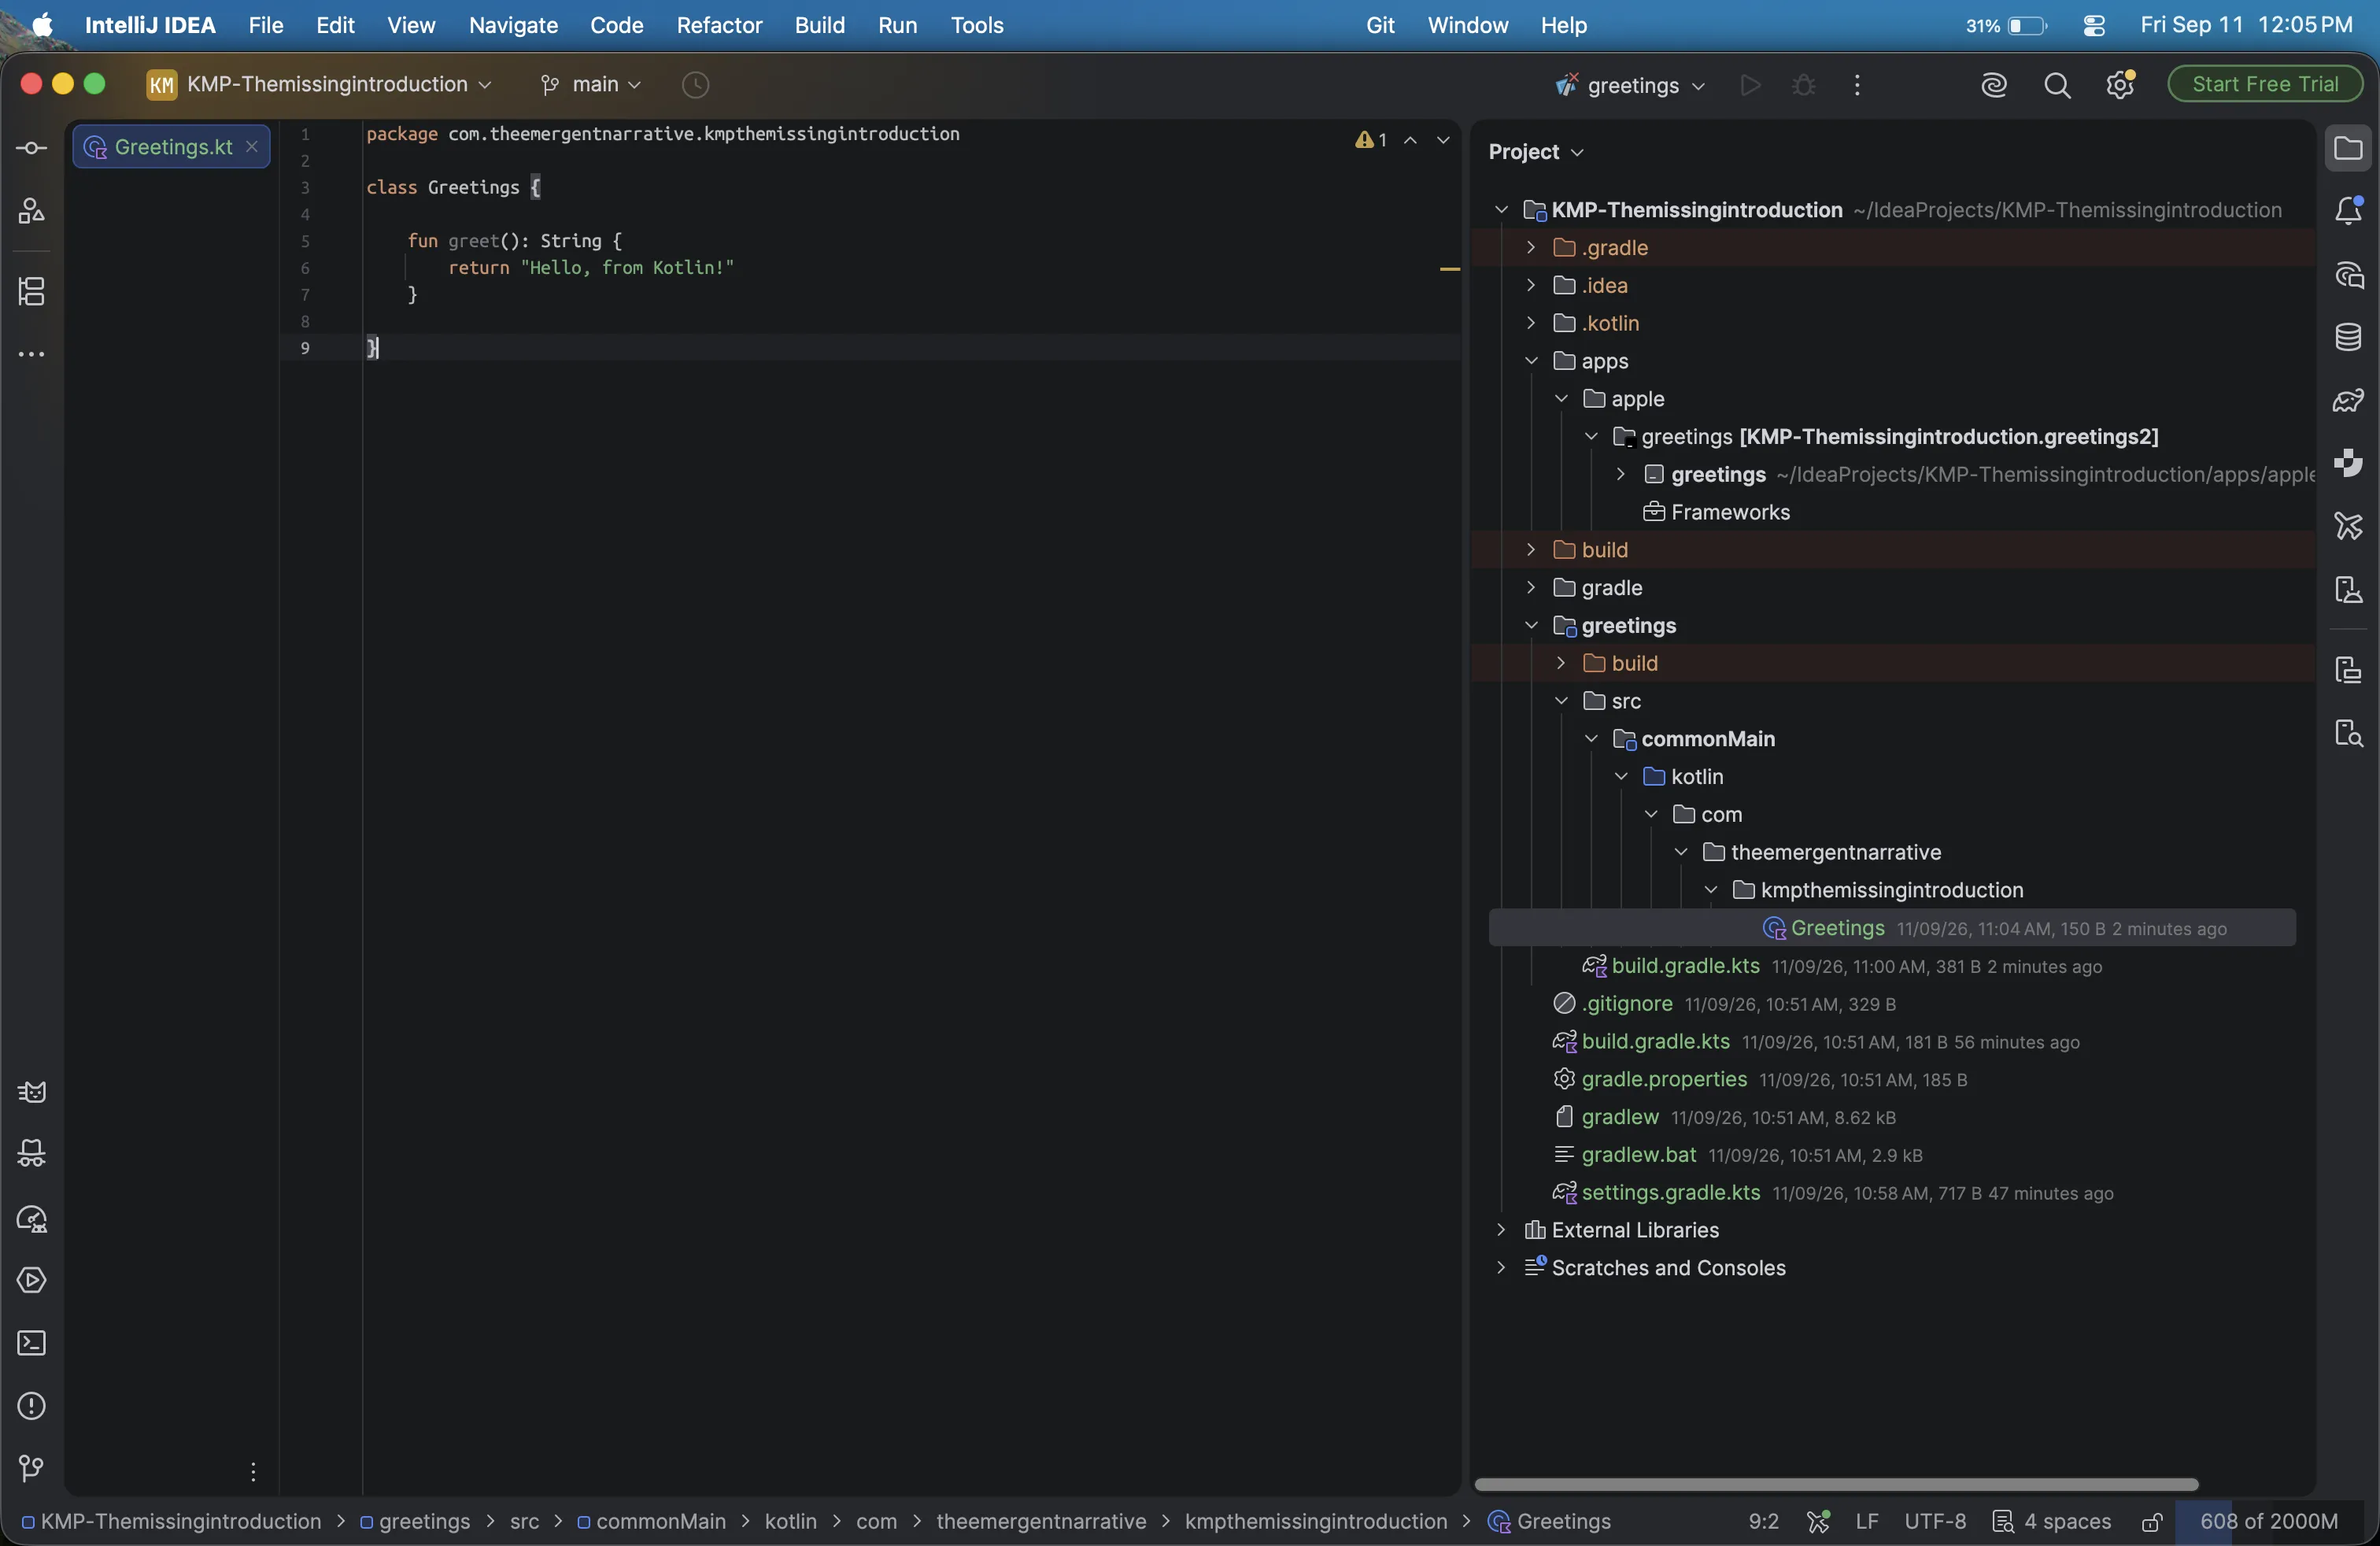The image size is (2380, 1546).
Task: Collapse the commonMain source set folder
Action: tap(1591, 739)
